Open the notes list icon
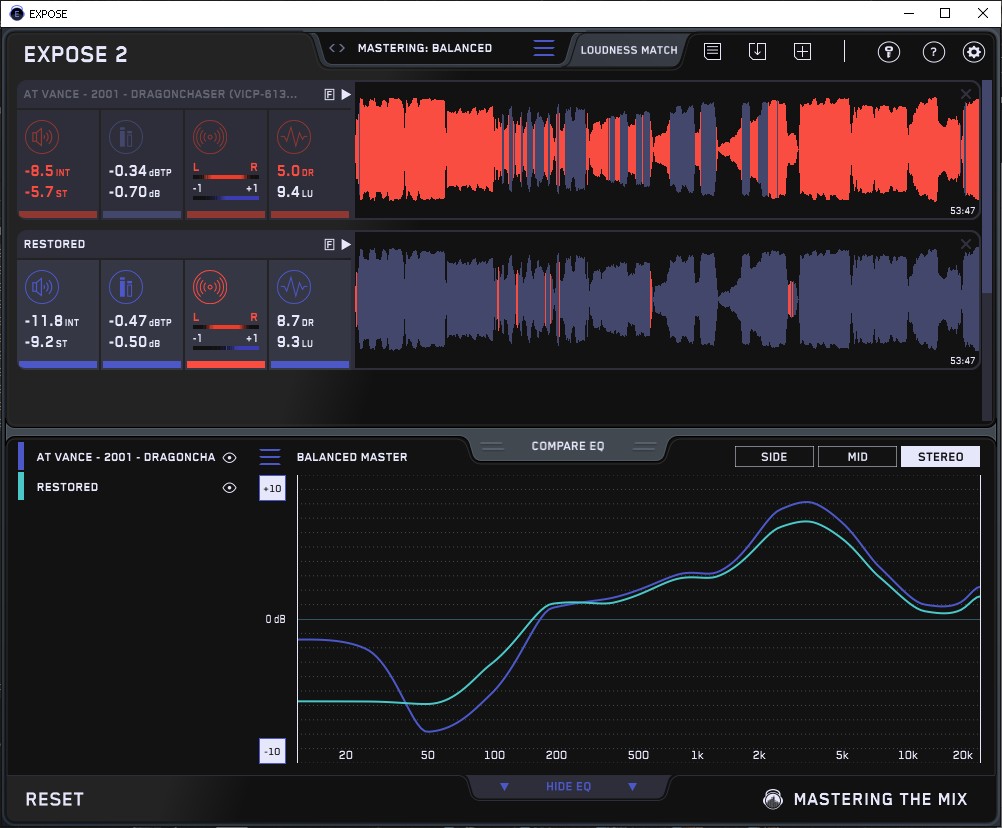This screenshot has width=1002, height=828. tap(712, 51)
